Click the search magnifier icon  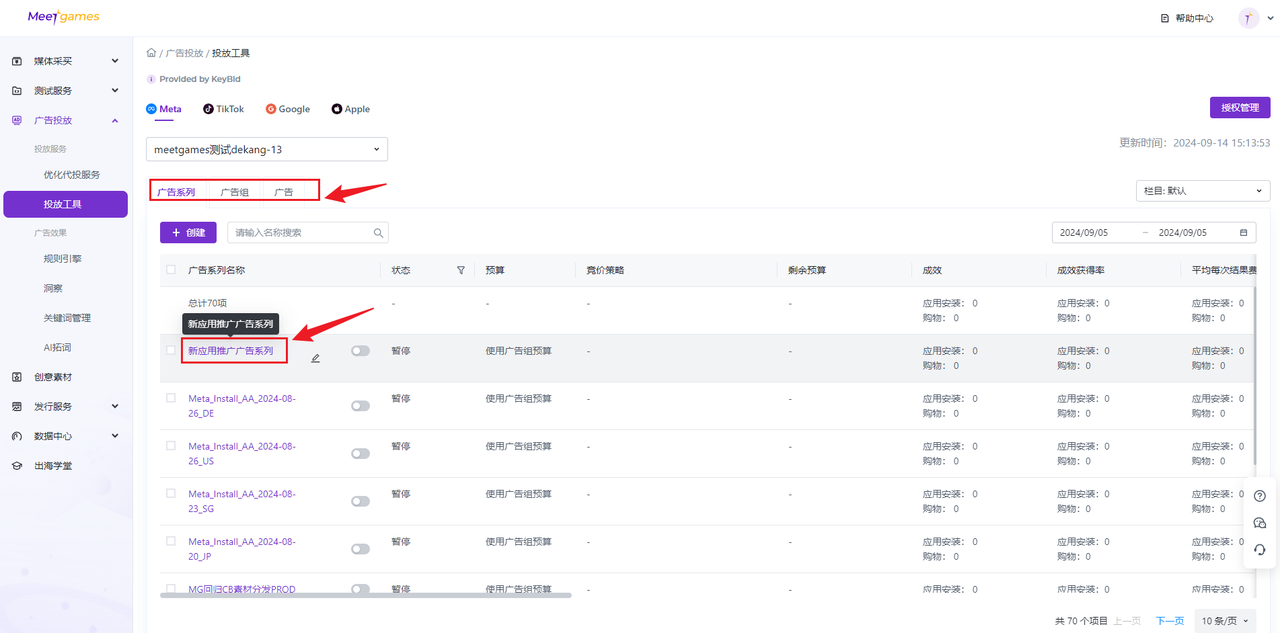click(x=379, y=233)
